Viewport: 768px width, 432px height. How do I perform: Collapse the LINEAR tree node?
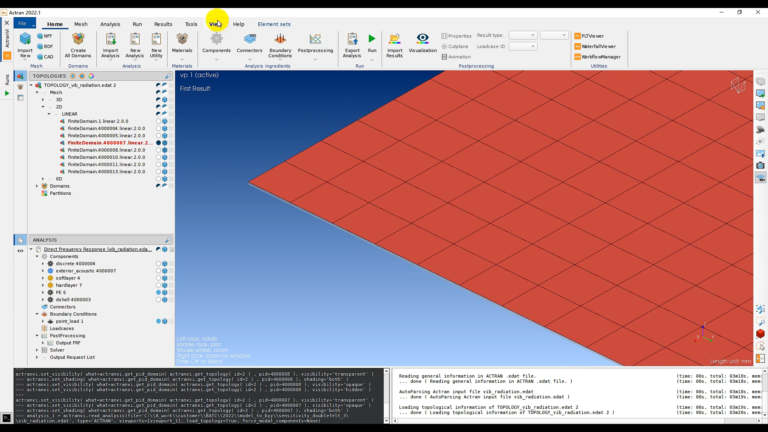pos(49,114)
